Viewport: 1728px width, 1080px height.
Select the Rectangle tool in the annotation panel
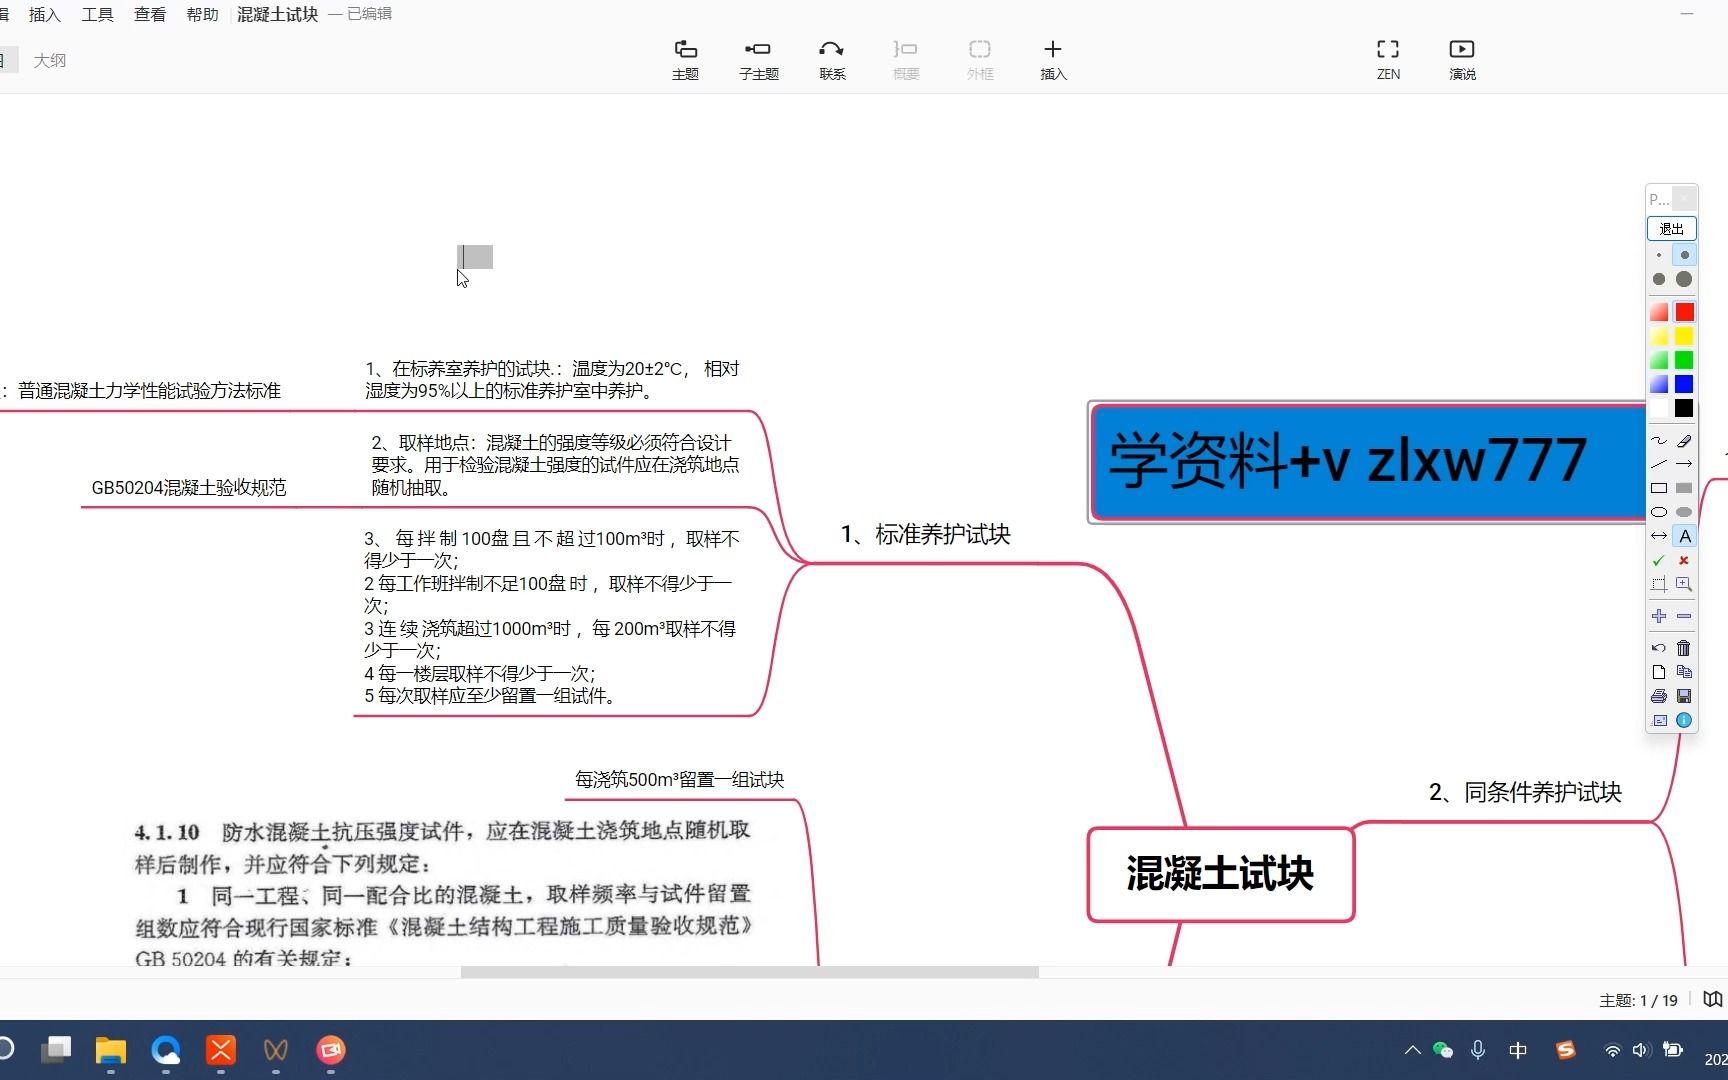(1659, 486)
